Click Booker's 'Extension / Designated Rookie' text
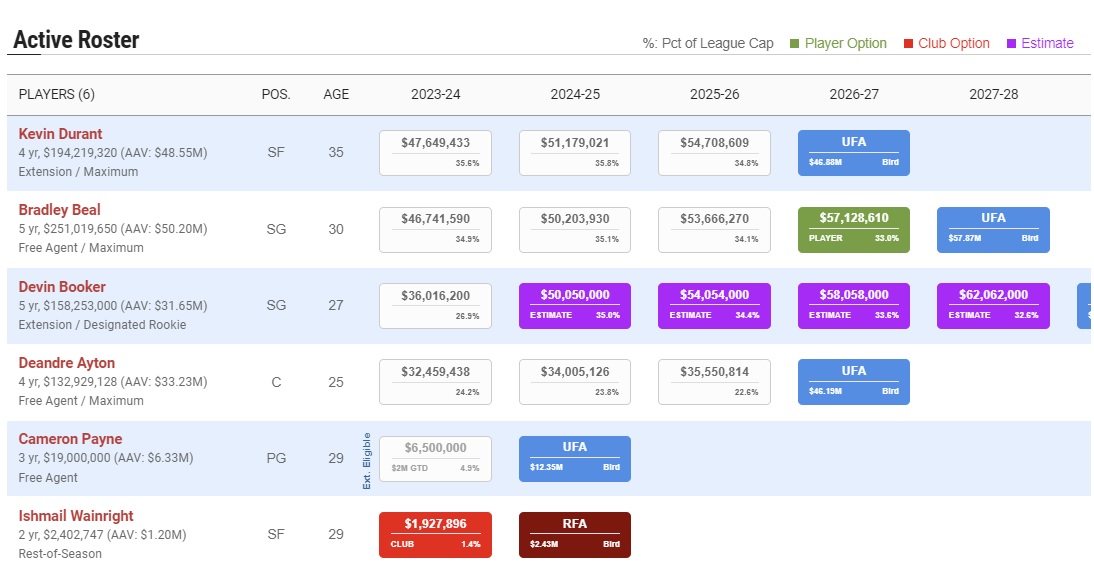The width and height of the screenshot is (1094, 588). coord(102,325)
